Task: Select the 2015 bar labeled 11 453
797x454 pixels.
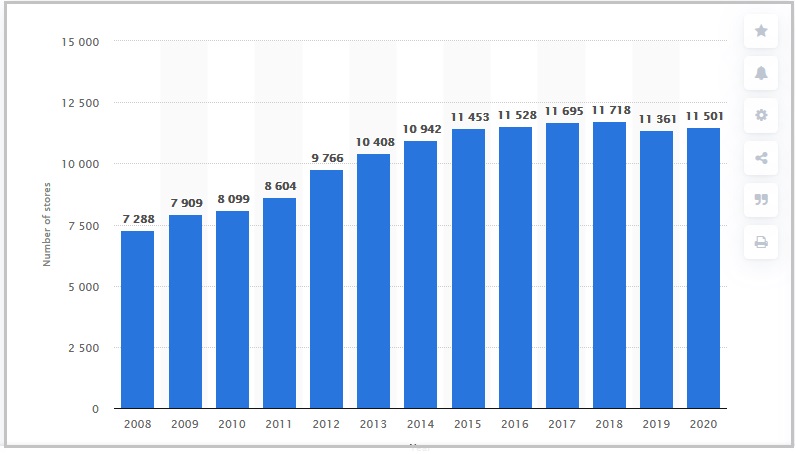Action: pos(468,268)
